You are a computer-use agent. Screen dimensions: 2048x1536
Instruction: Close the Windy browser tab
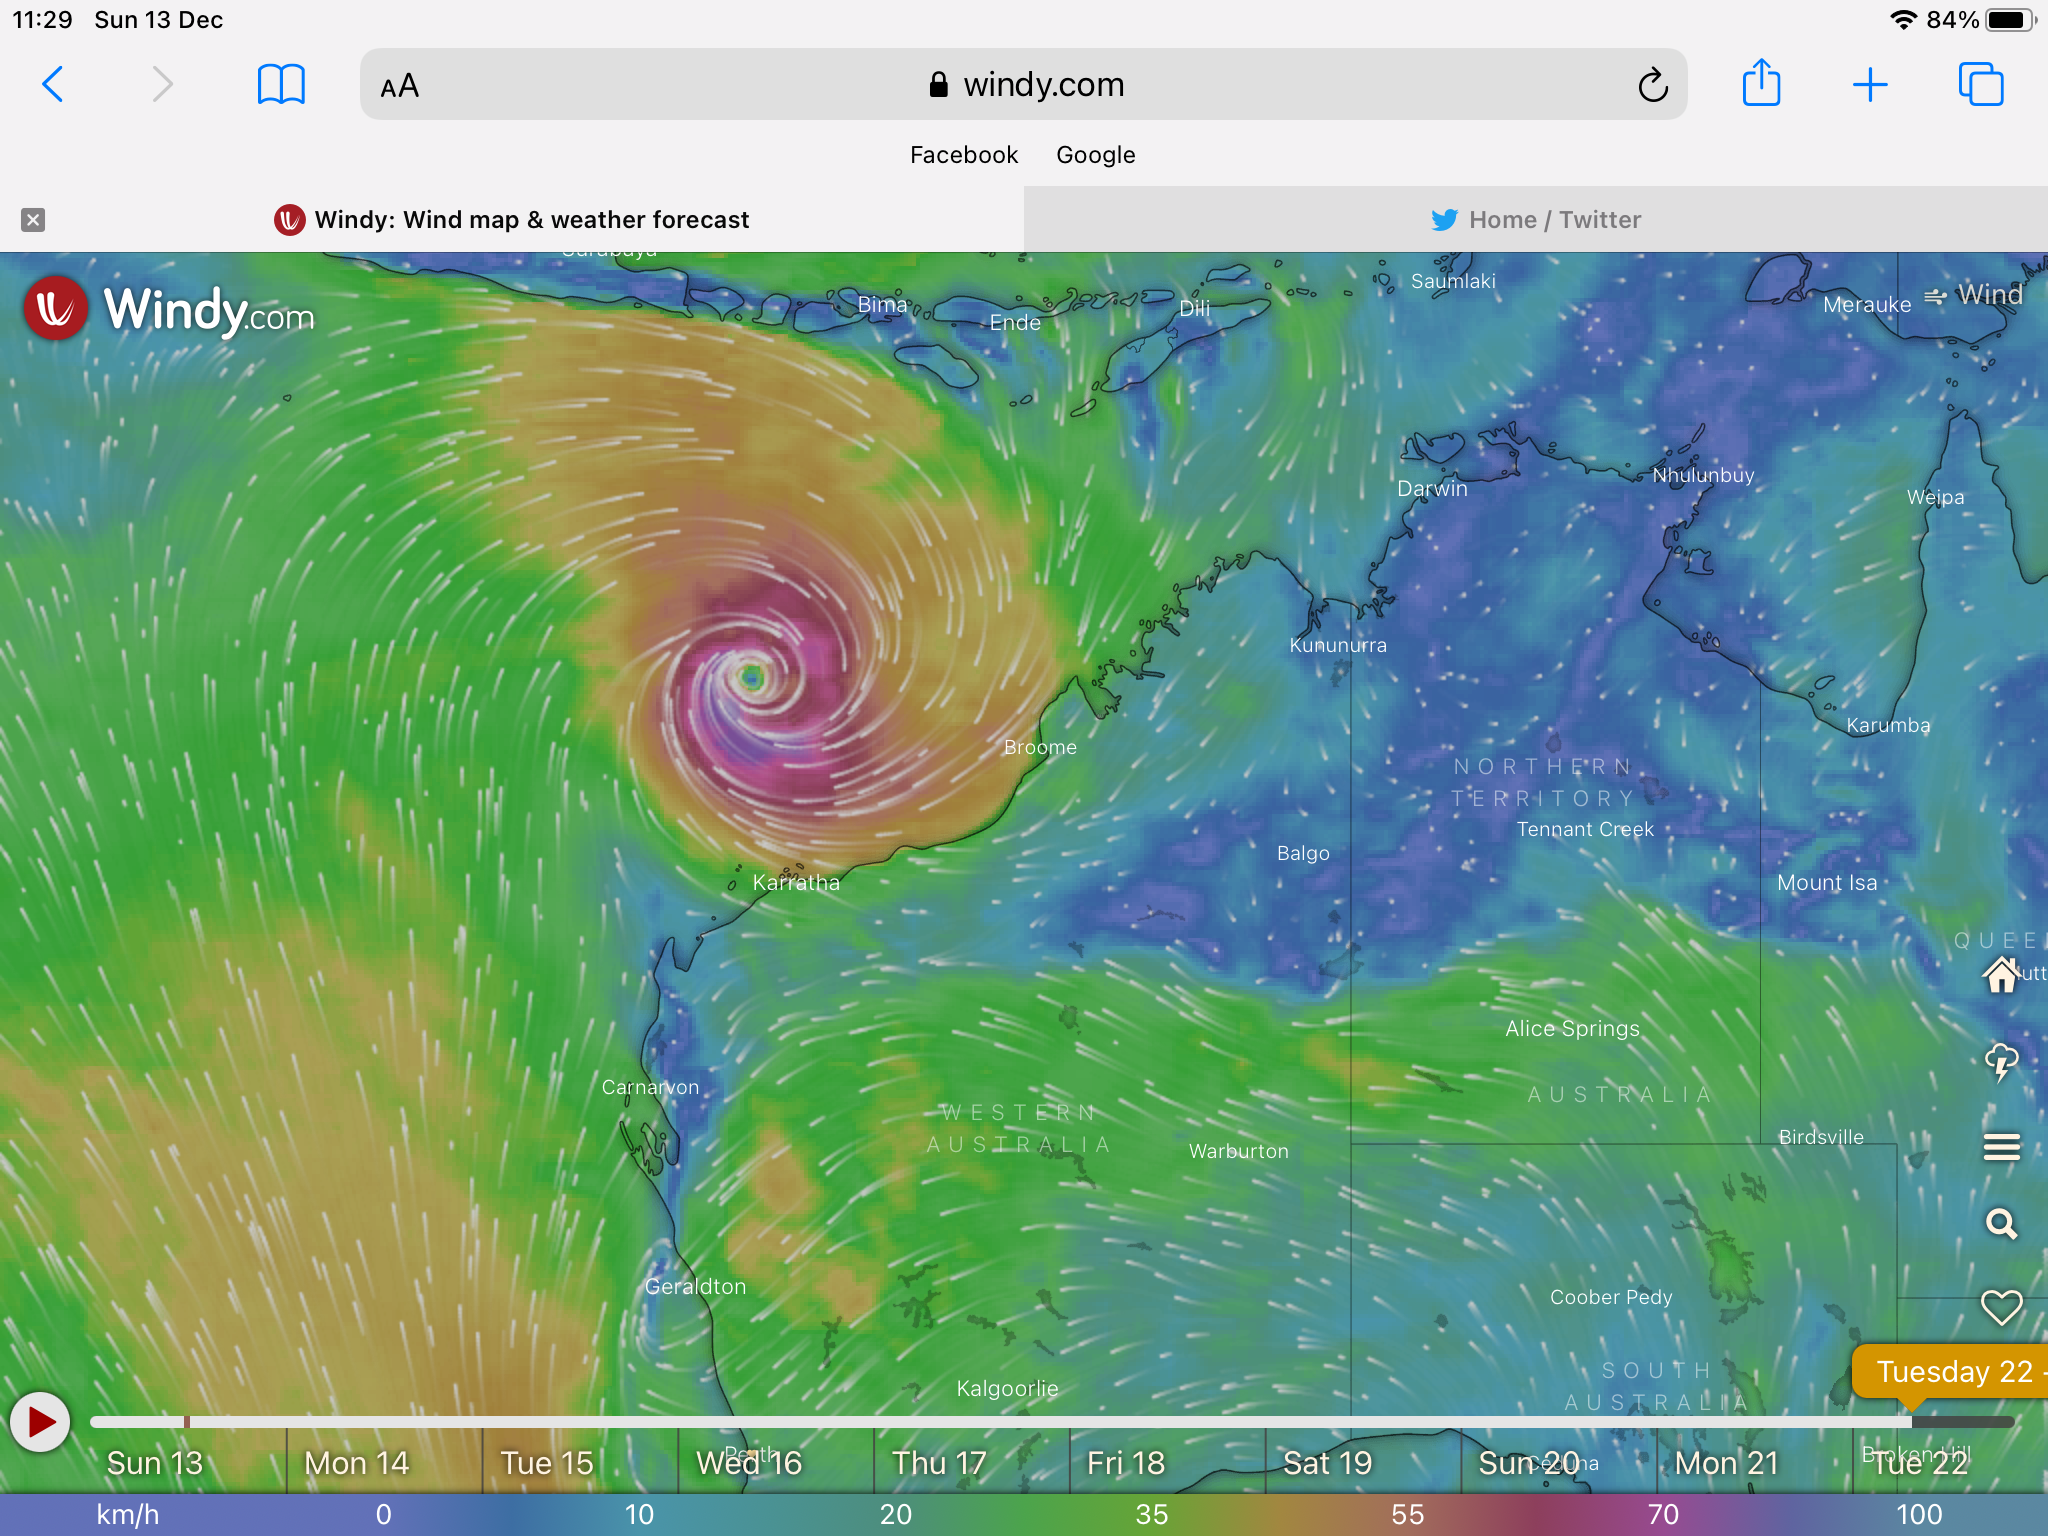click(x=33, y=220)
